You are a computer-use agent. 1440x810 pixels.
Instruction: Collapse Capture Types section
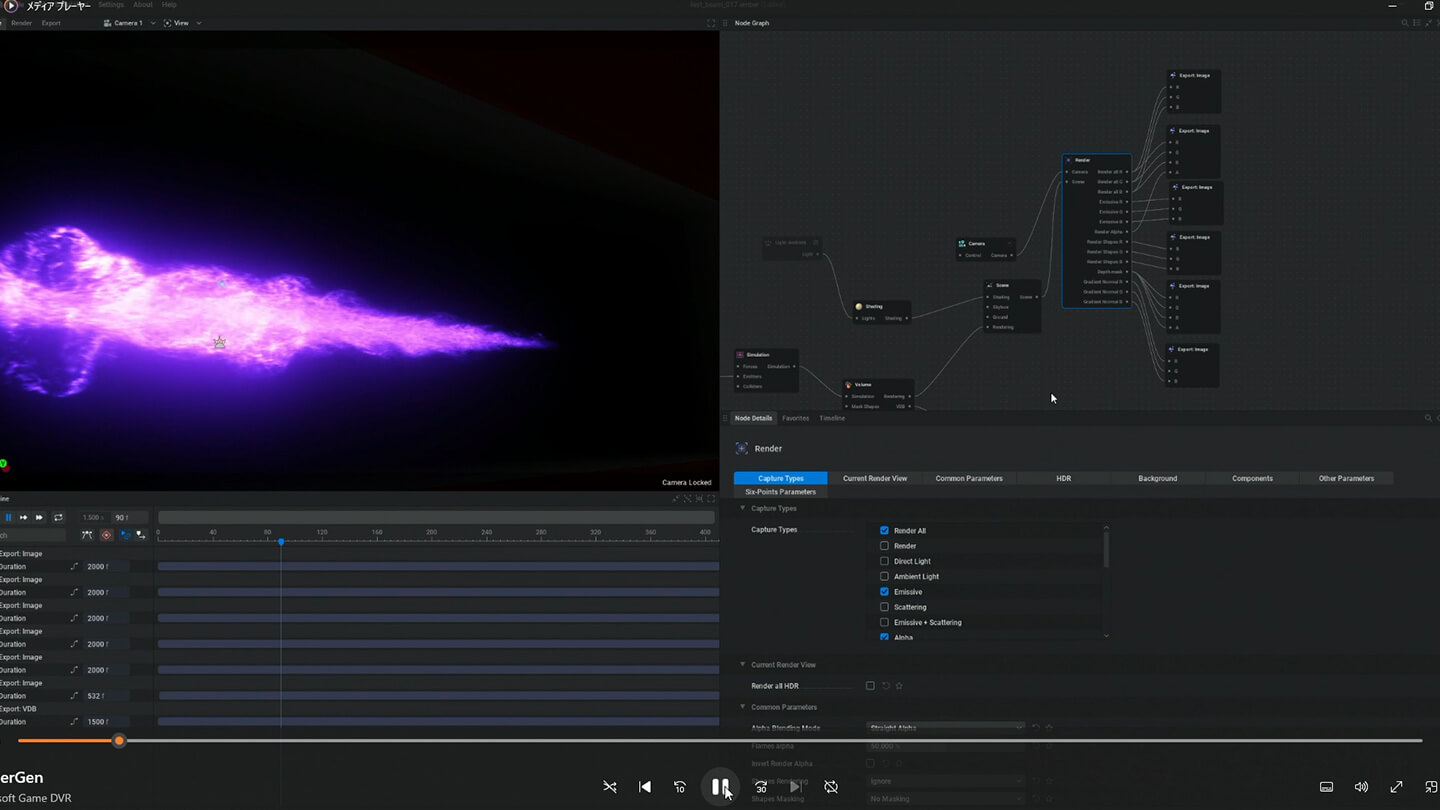(x=743, y=508)
